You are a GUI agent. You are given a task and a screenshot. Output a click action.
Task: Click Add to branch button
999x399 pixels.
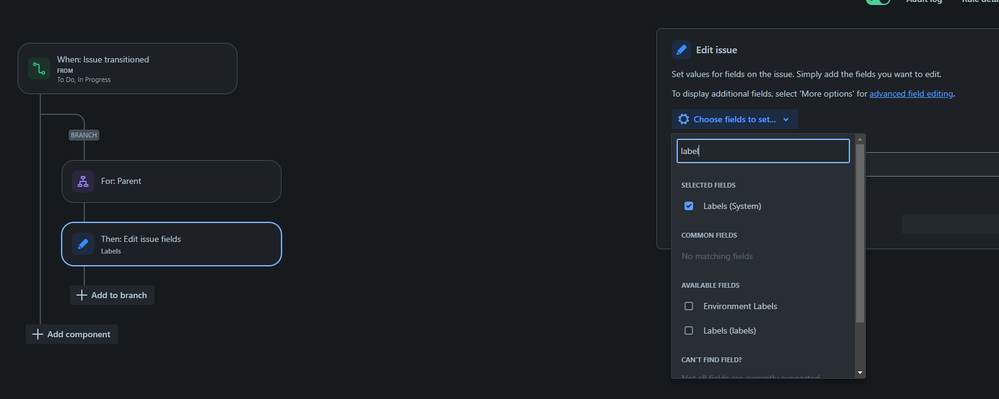pos(112,295)
